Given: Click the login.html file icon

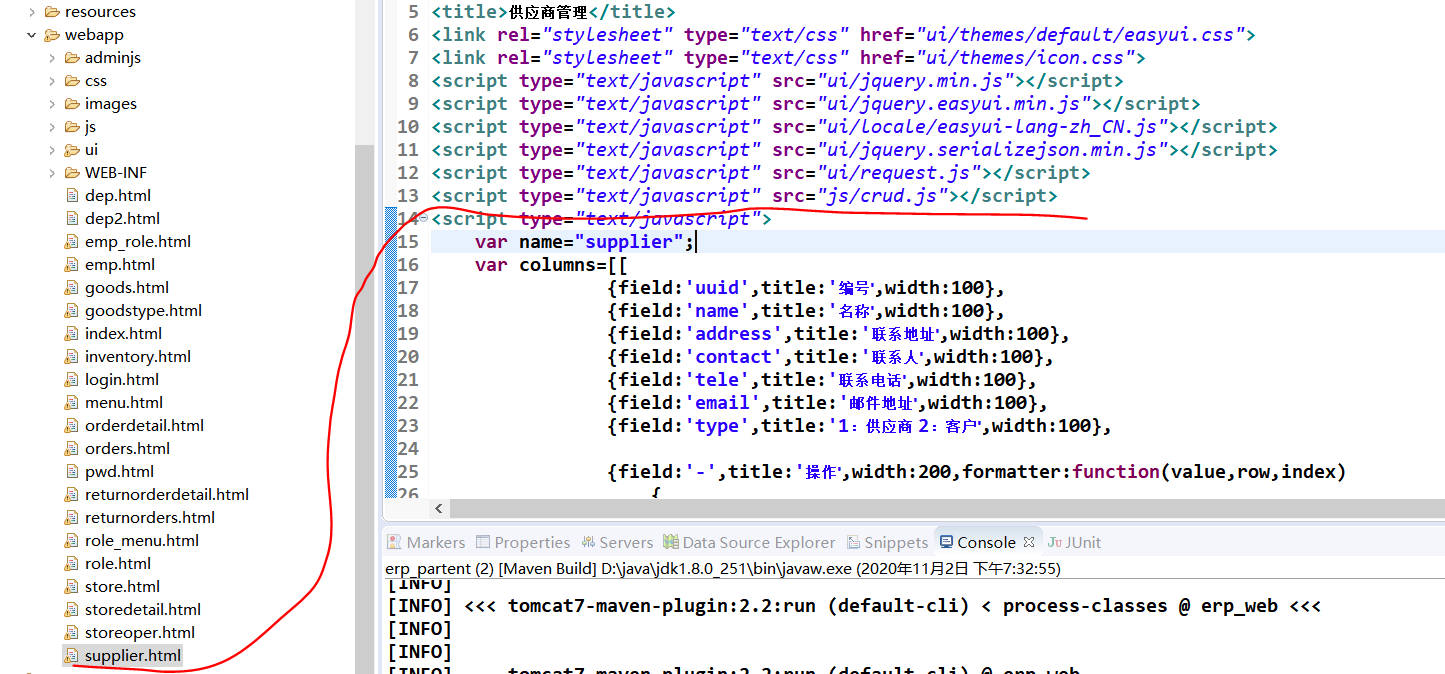Looking at the screenshot, I should click(71, 380).
